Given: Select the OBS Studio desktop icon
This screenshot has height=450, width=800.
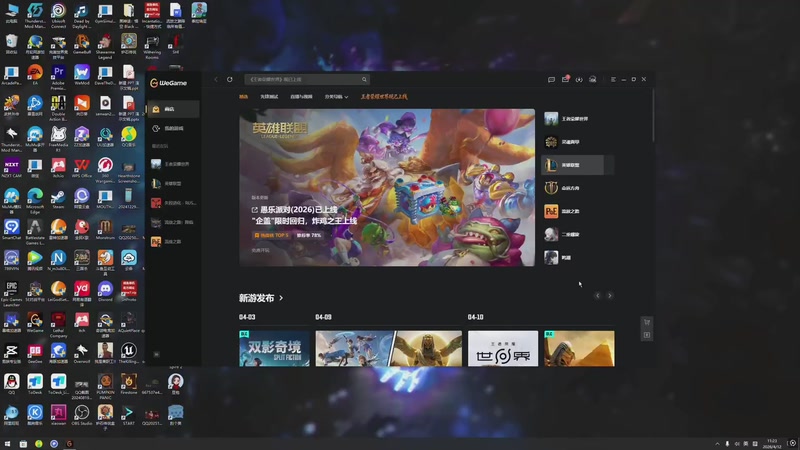Looking at the screenshot, I should 82,415.
